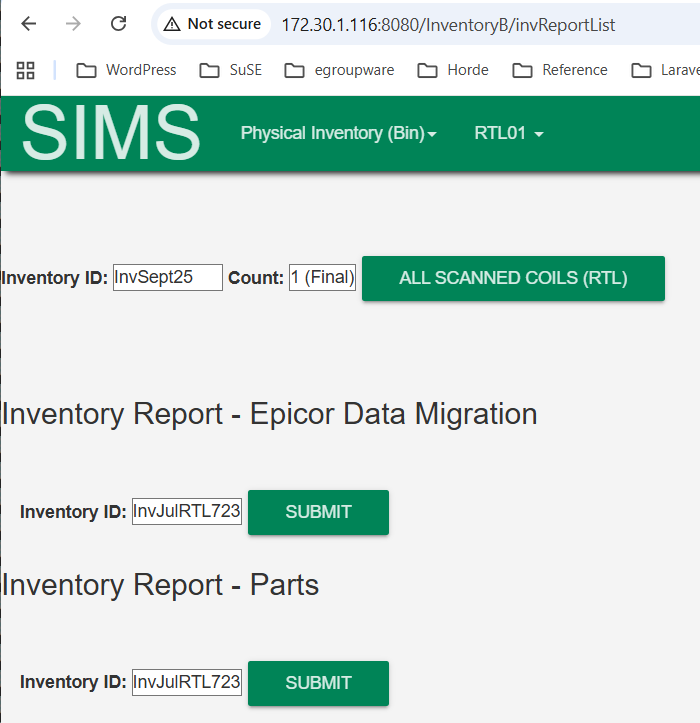Viewport: 700px width, 723px height.
Task: Open the Laravel bookmark folder
Action: pos(664,70)
